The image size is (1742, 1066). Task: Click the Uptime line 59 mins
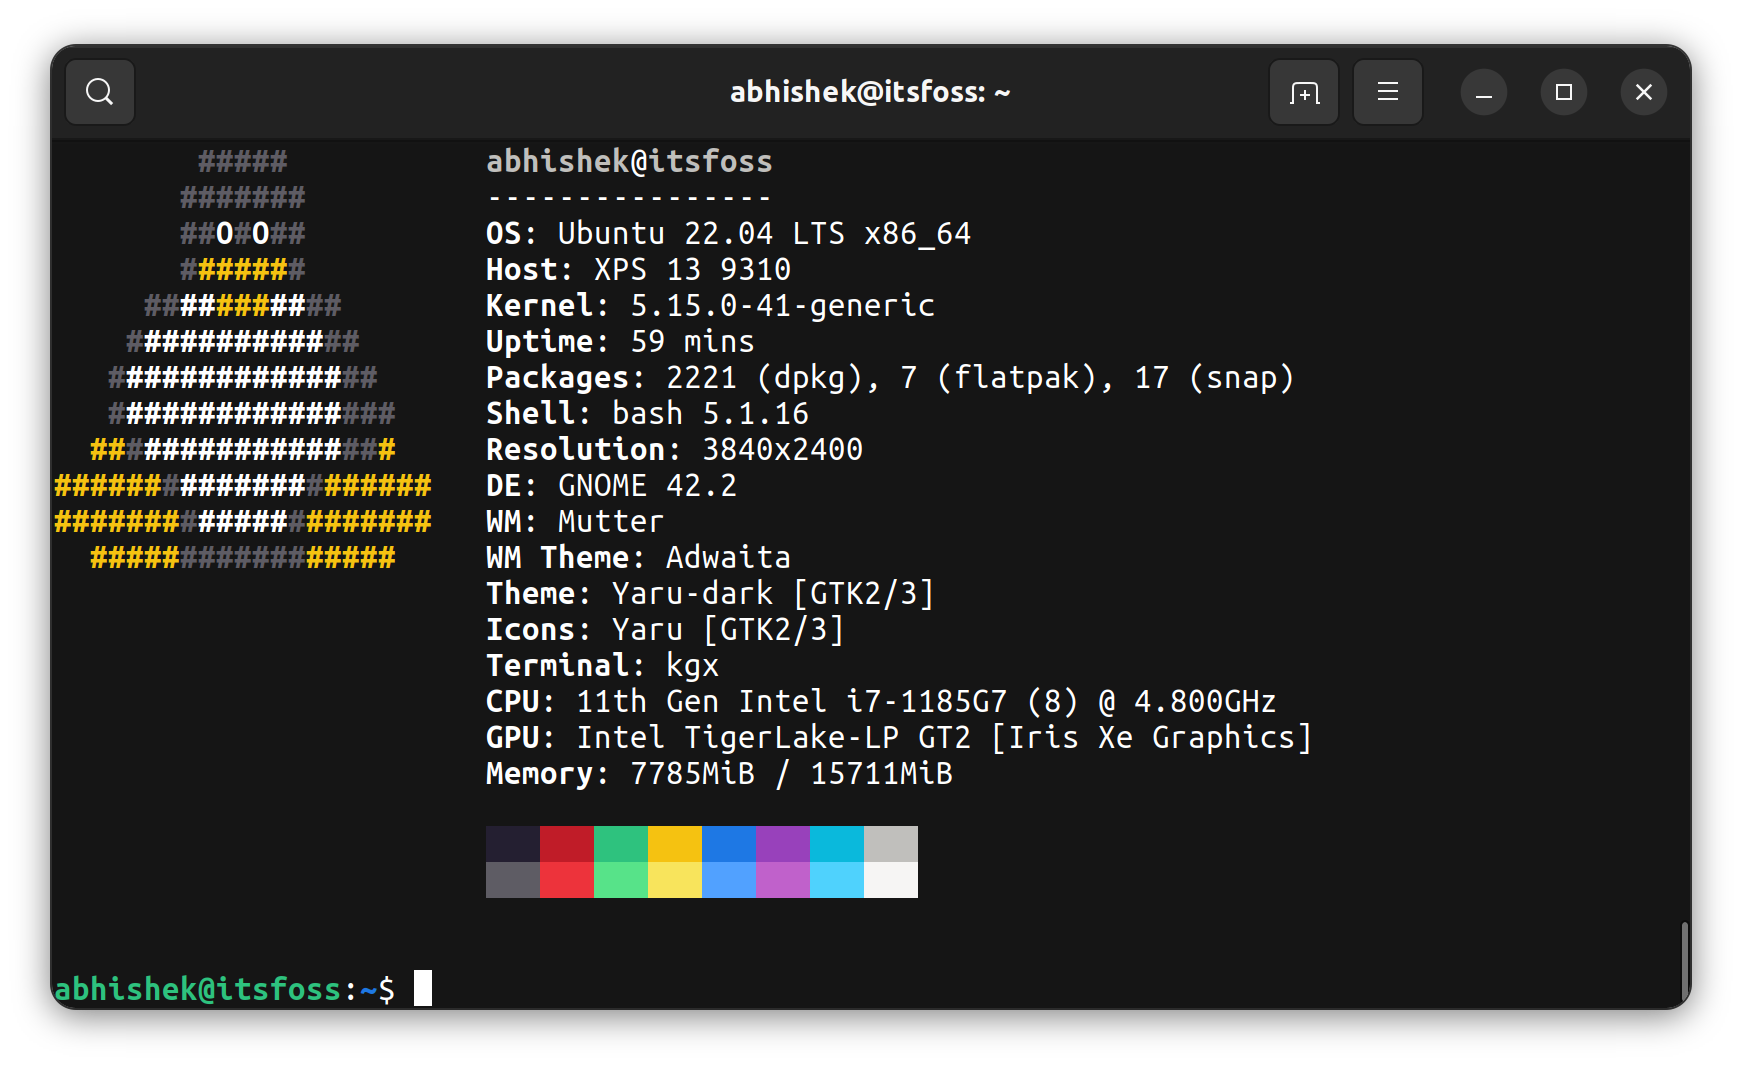620,341
